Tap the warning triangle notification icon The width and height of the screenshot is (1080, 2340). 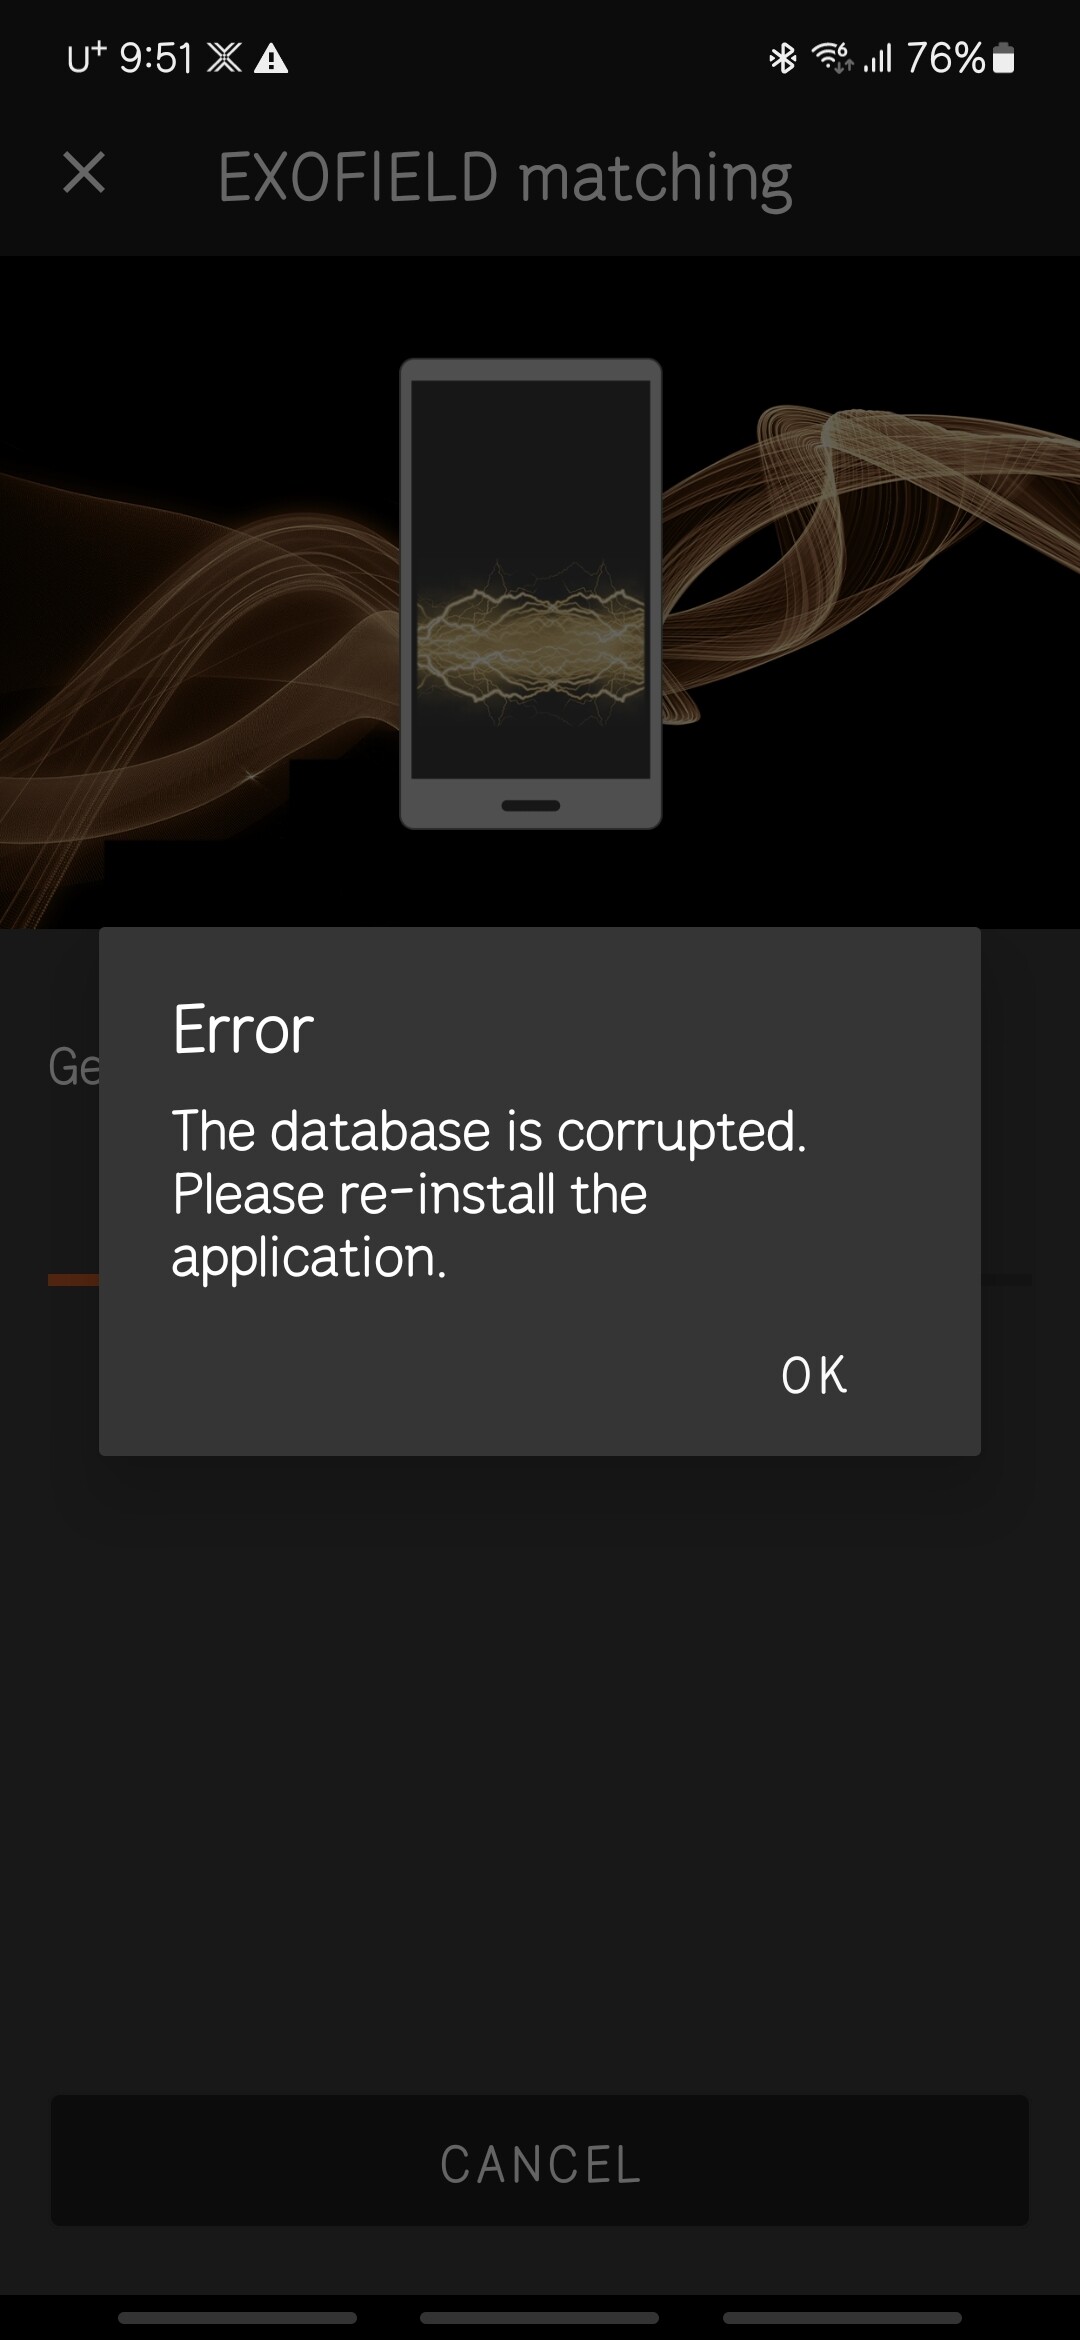point(271,59)
